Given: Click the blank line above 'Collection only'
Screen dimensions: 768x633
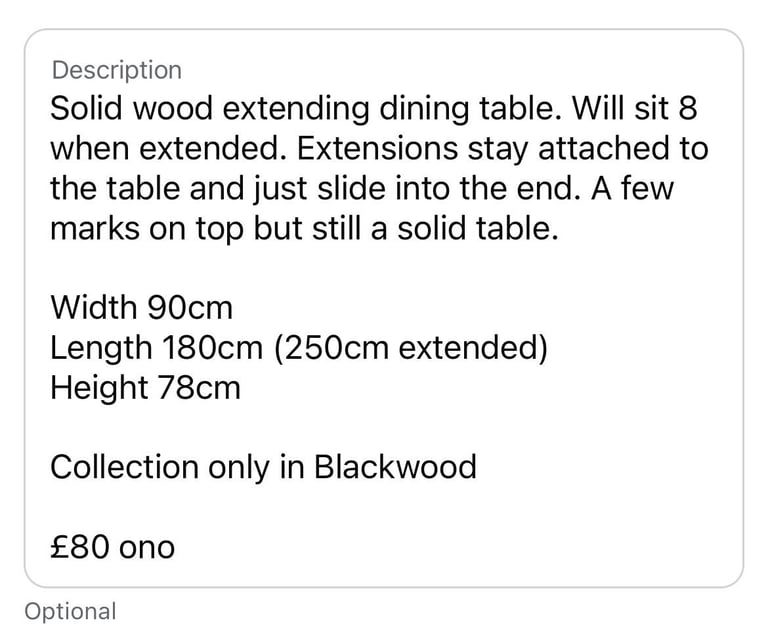Looking at the screenshot, I should (384, 427).
